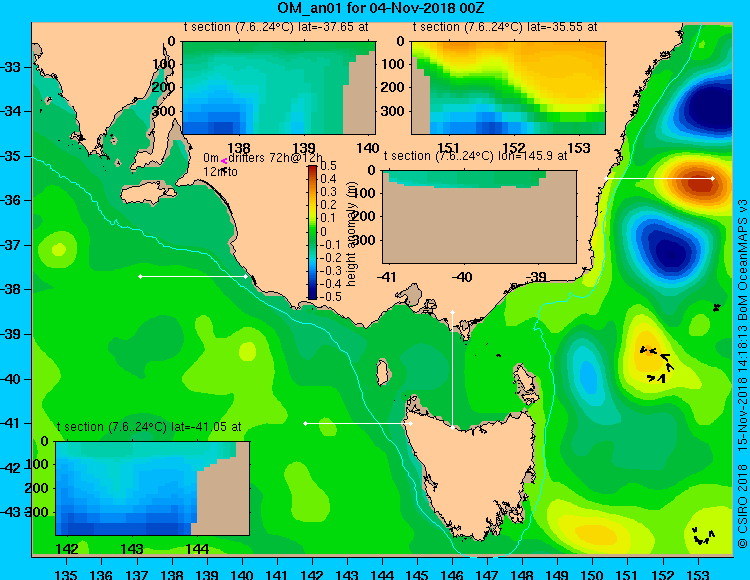The image size is (750, 580).
Task: Click the magenta drifter marker in the legend
Action: pyautogui.click(x=224, y=162)
